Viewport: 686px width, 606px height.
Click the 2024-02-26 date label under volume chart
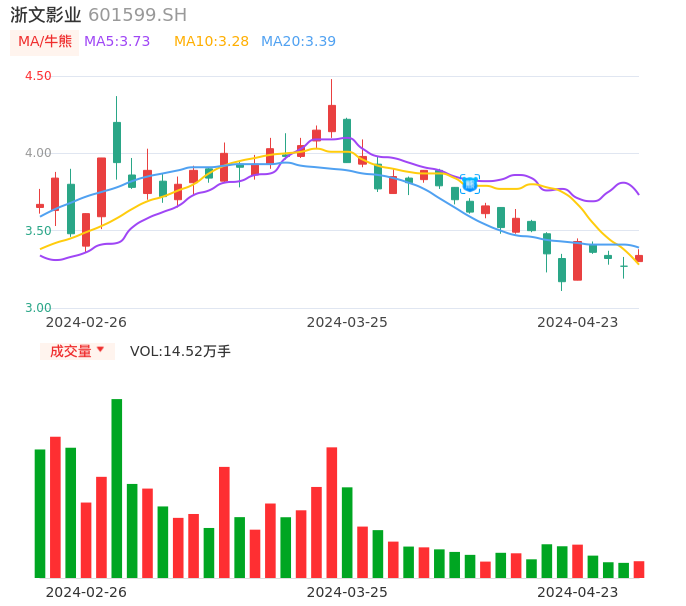86,592
